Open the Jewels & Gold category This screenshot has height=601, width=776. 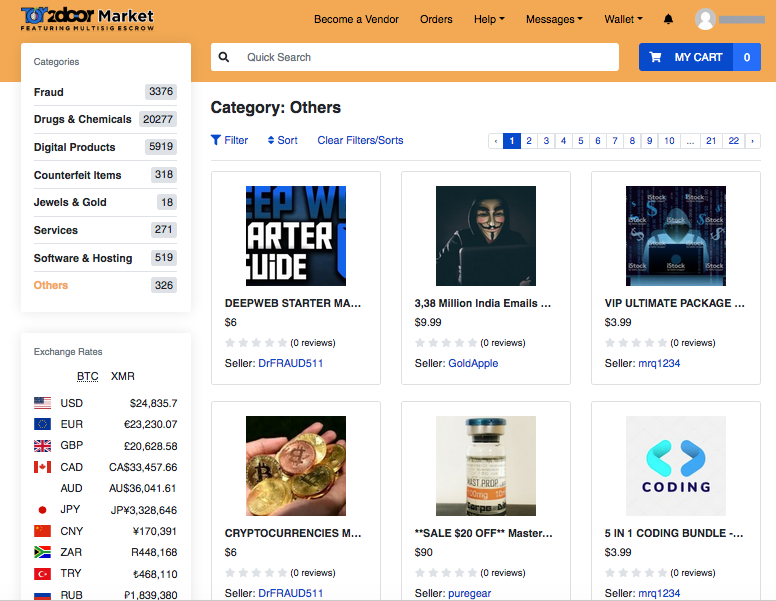tap(70, 202)
